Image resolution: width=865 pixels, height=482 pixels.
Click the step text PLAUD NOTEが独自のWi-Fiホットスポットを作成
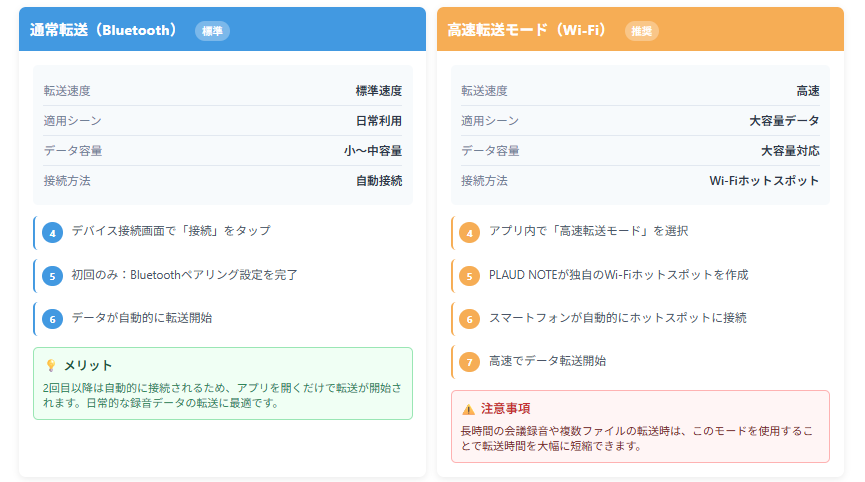(x=618, y=275)
